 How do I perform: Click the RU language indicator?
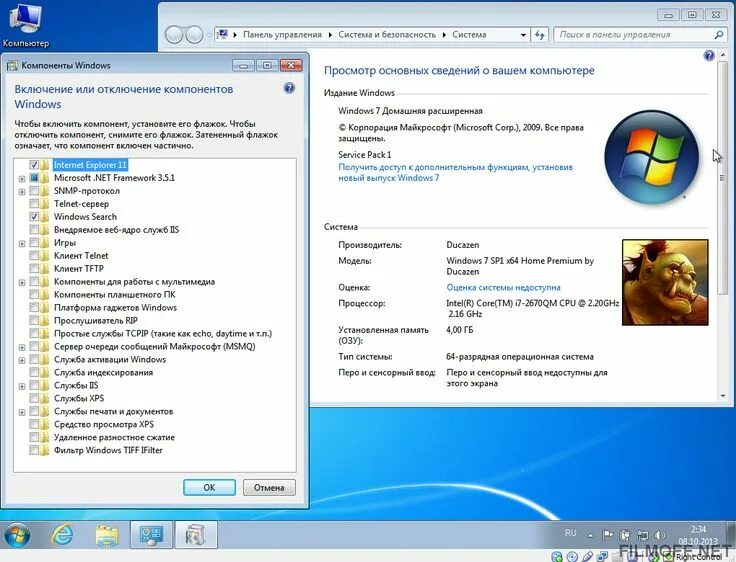click(x=570, y=533)
